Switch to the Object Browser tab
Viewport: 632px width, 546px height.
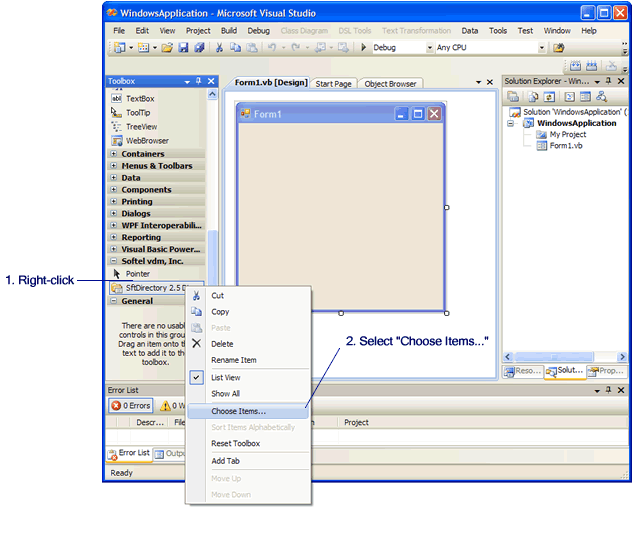click(391, 84)
